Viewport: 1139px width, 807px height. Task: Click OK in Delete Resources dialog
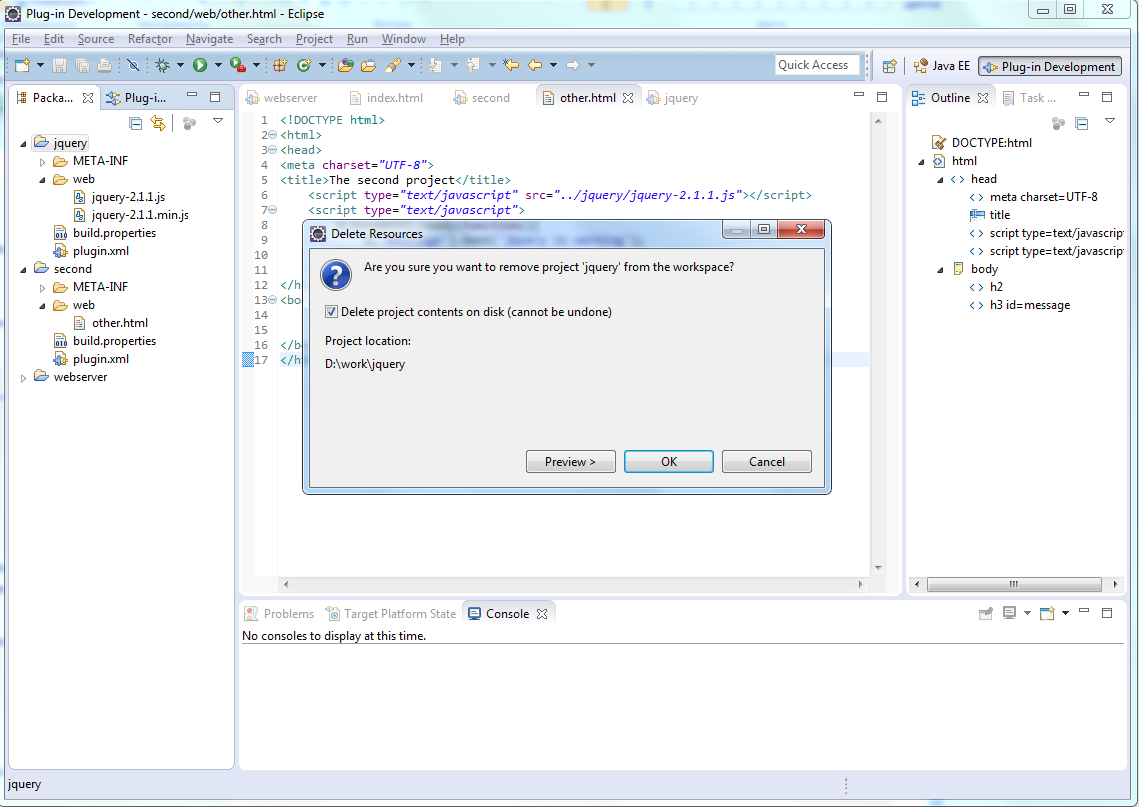coord(668,462)
